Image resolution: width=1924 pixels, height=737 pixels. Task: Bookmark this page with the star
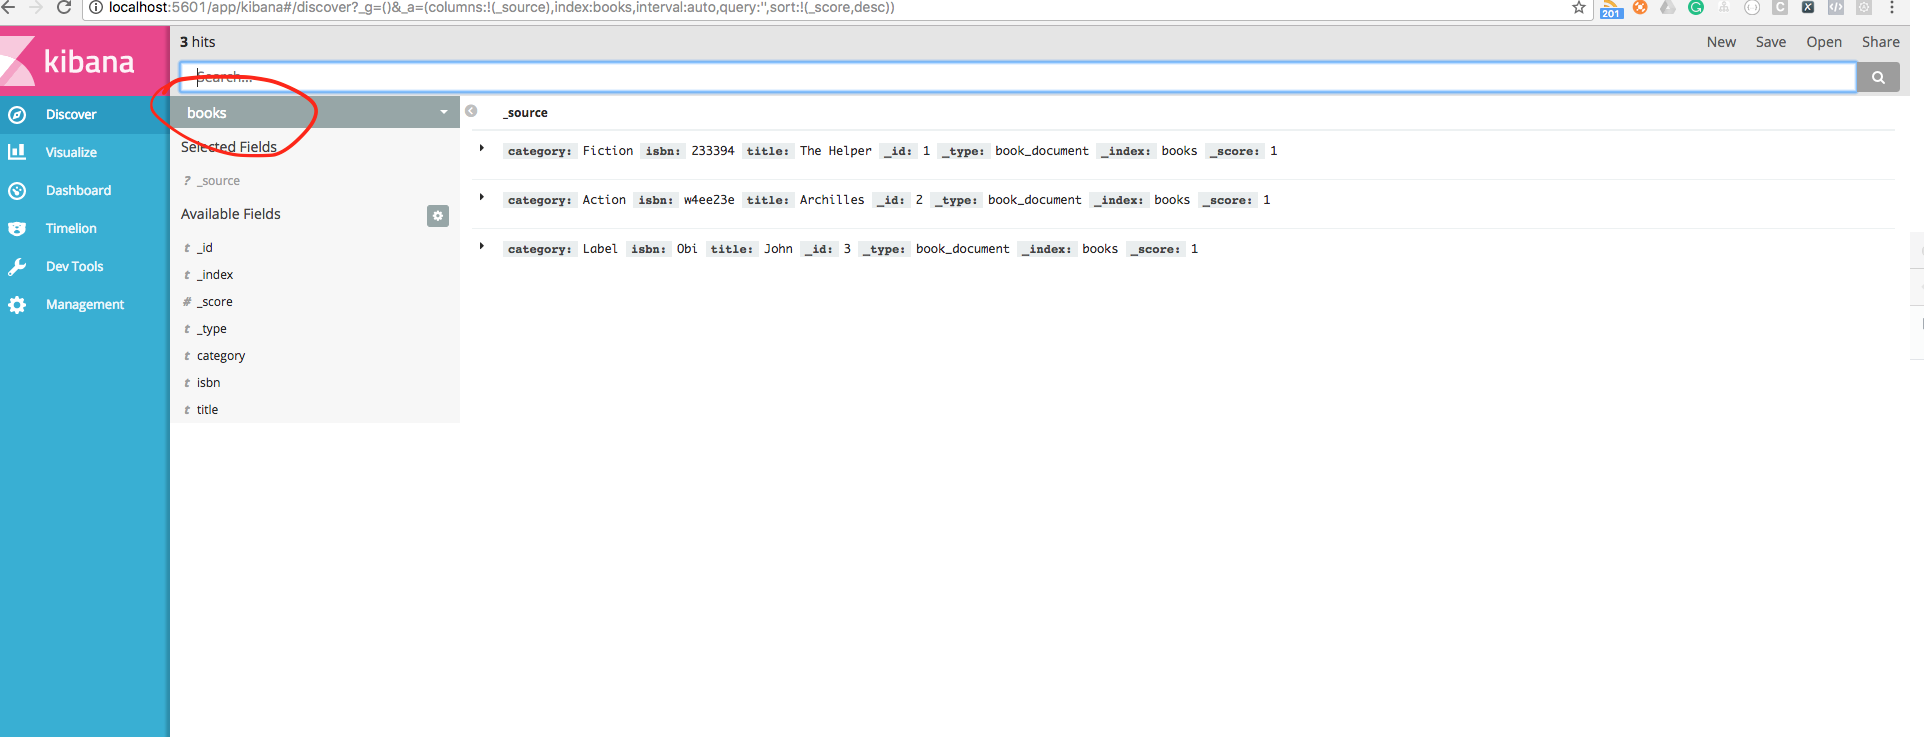point(1579,8)
